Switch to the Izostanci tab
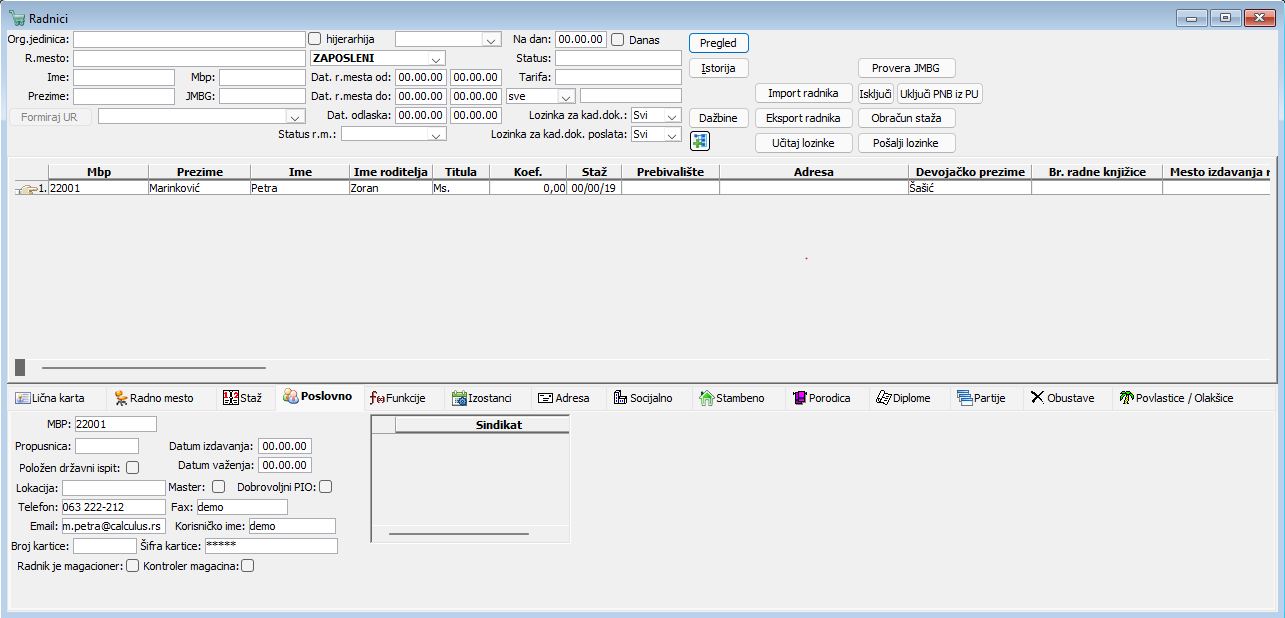 [482, 398]
